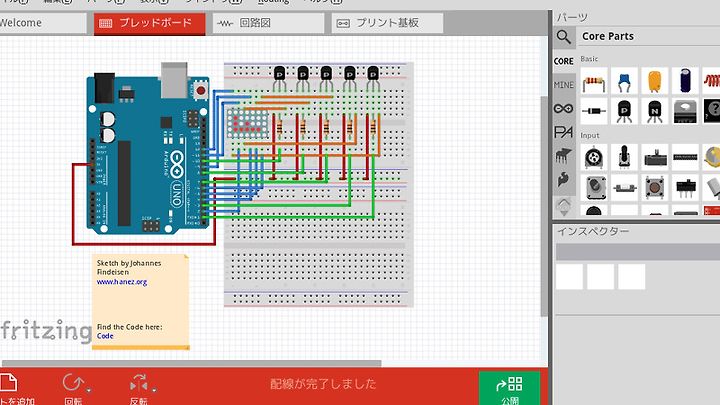Open the flip options dropdown arrow
The image size is (720, 405).
154,390
